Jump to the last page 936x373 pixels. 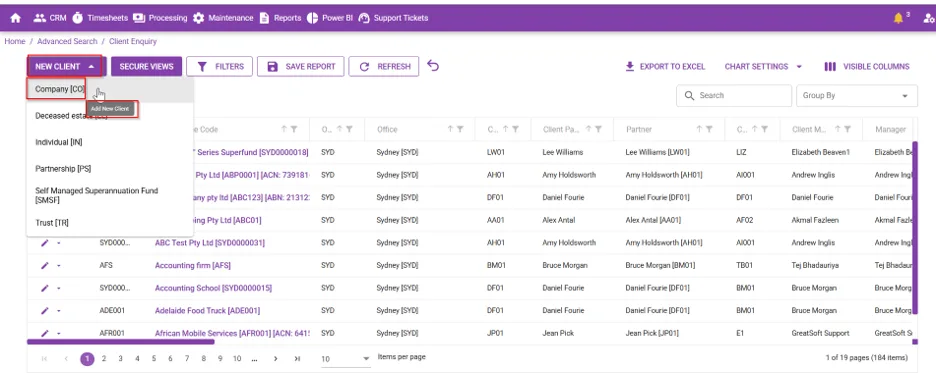(297, 359)
